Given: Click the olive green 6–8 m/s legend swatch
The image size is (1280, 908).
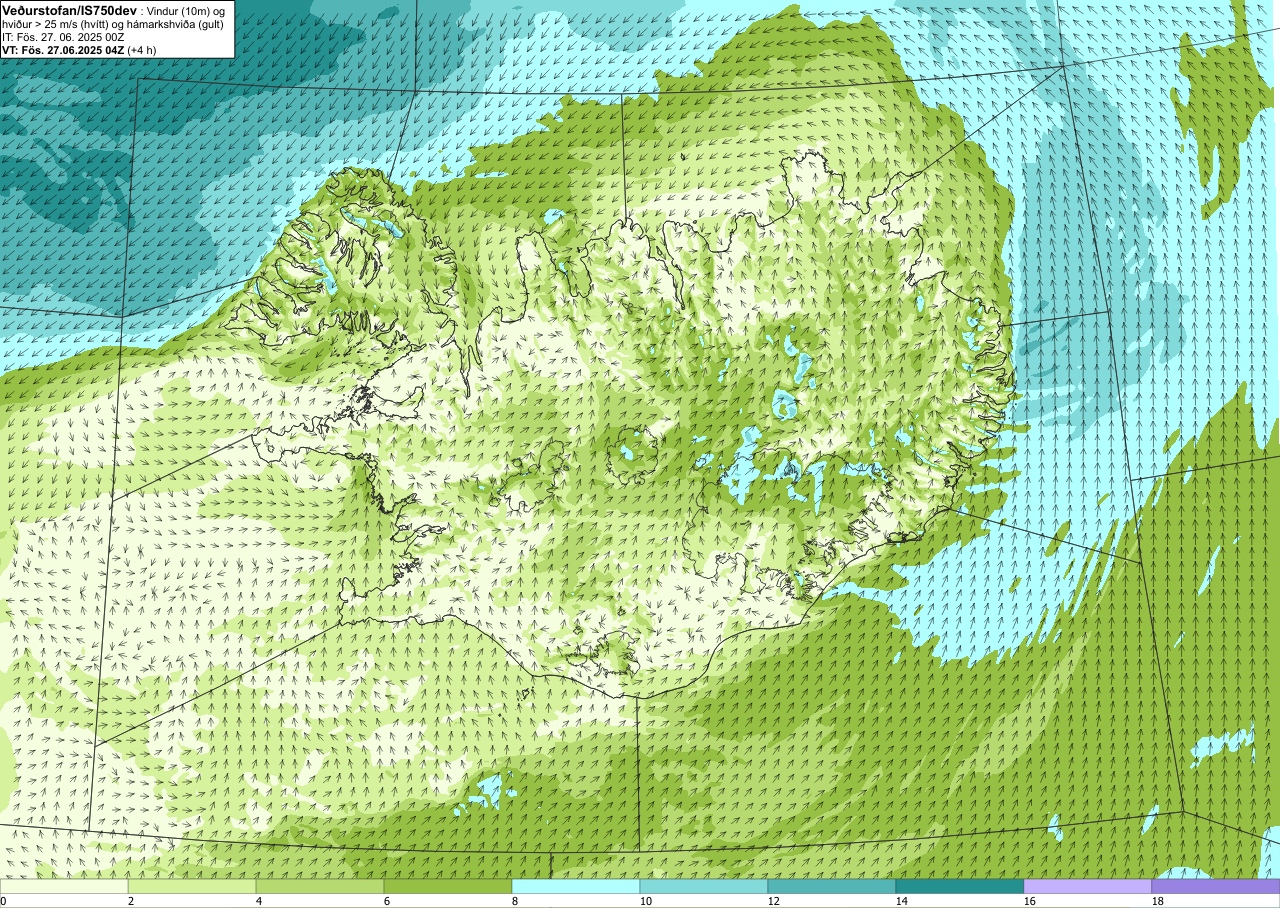Looking at the screenshot, I should (448, 886).
